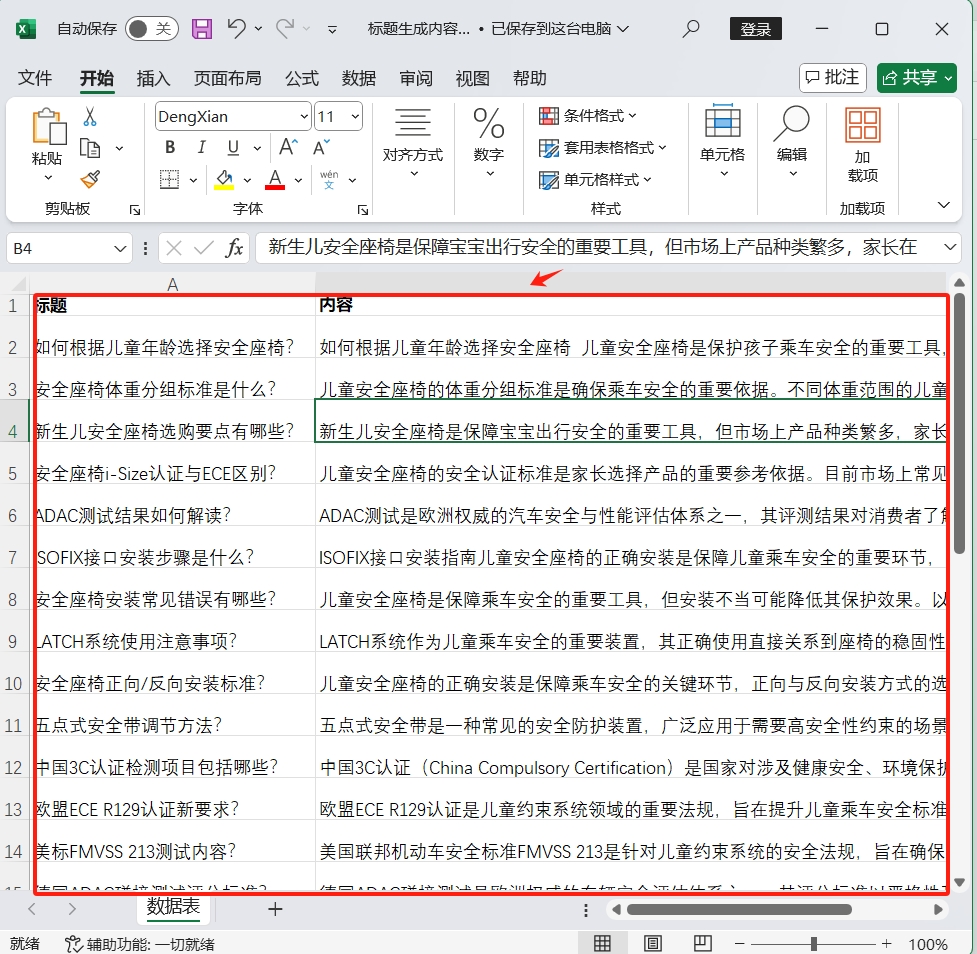Select the 数据表 sheet tab

pos(173,907)
